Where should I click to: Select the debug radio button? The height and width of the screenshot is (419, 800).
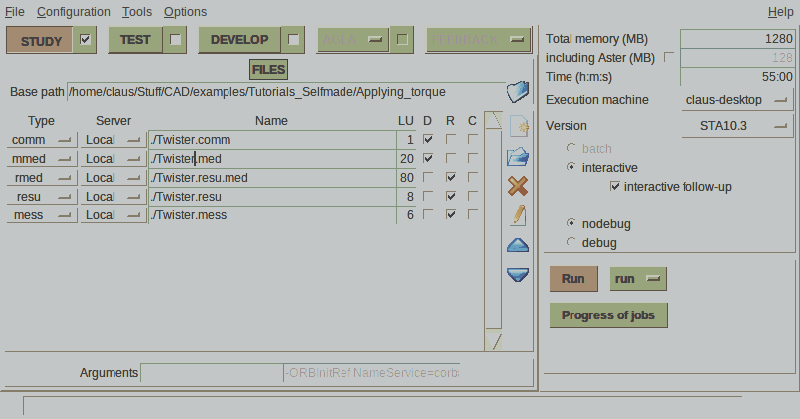tap(571, 242)
